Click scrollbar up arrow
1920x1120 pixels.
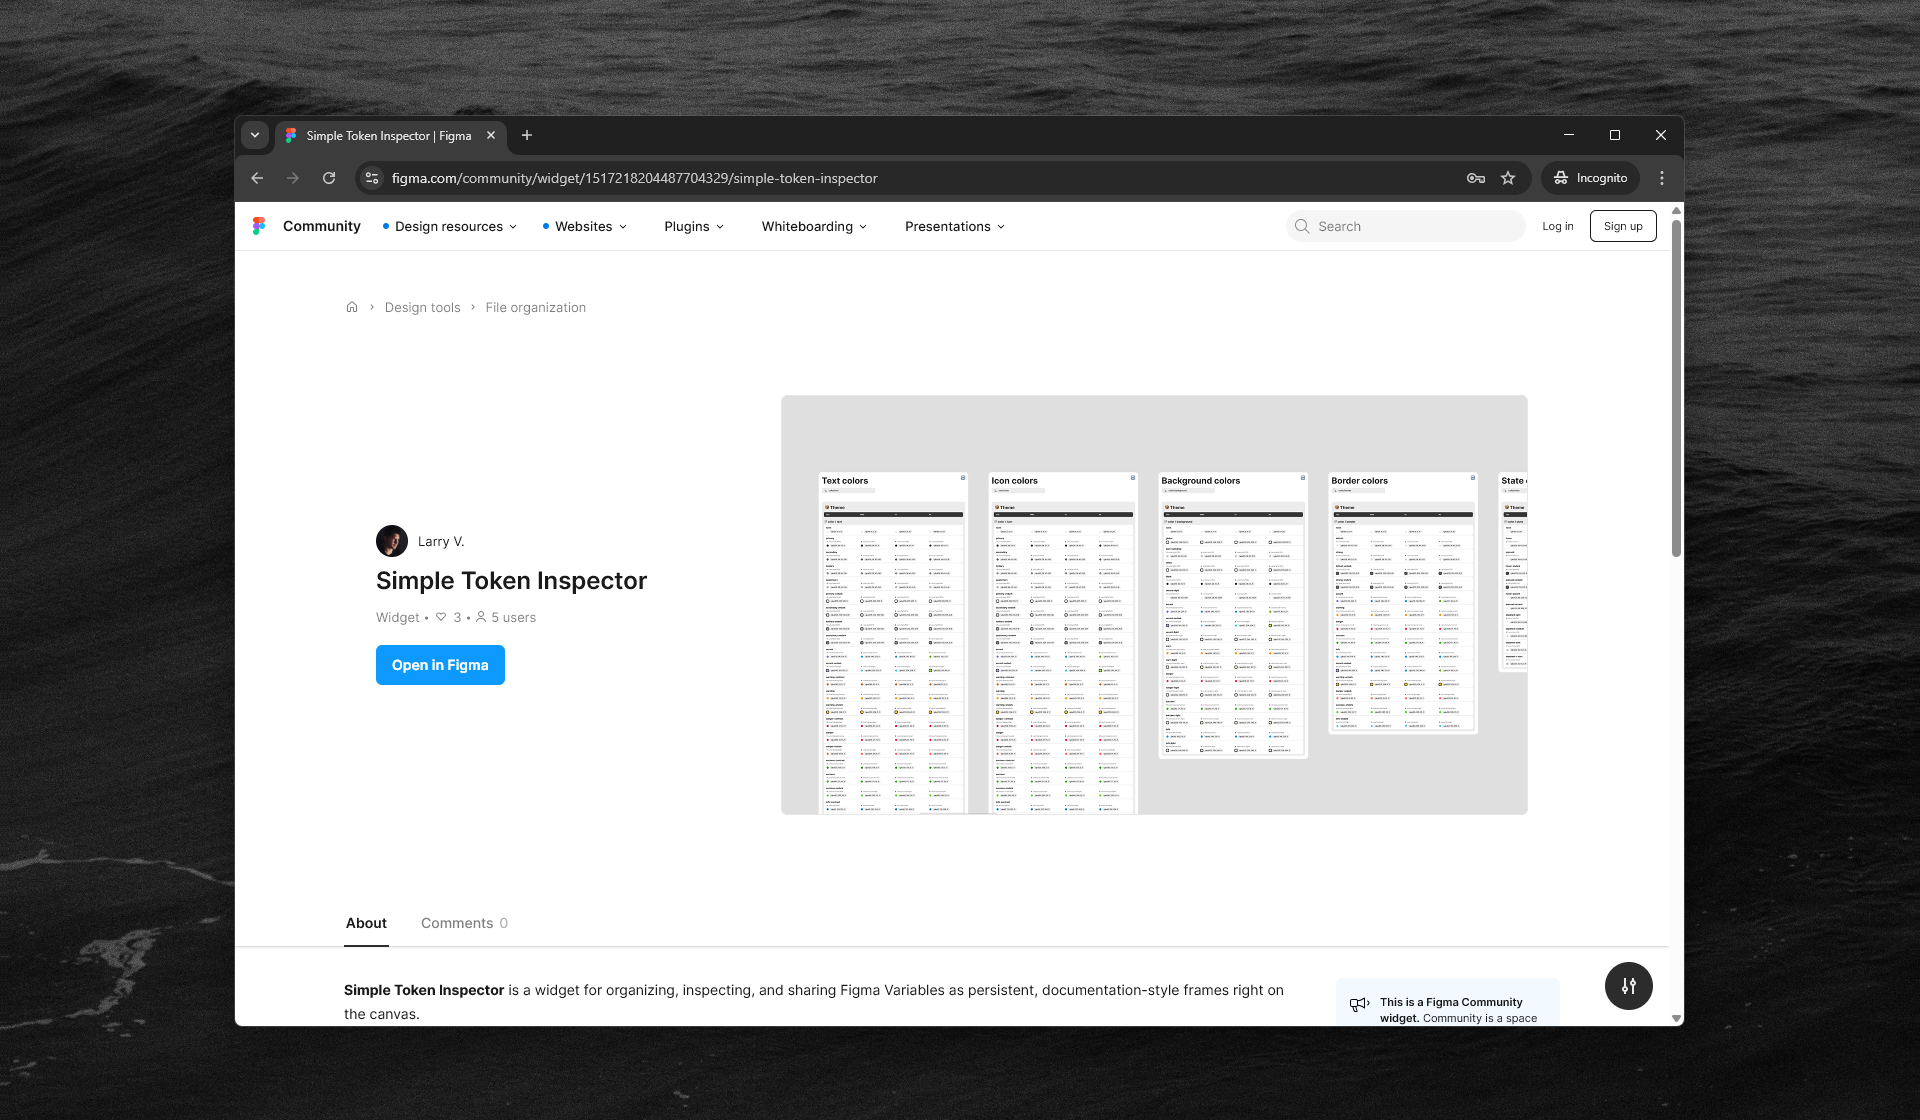coord(1676,210)
